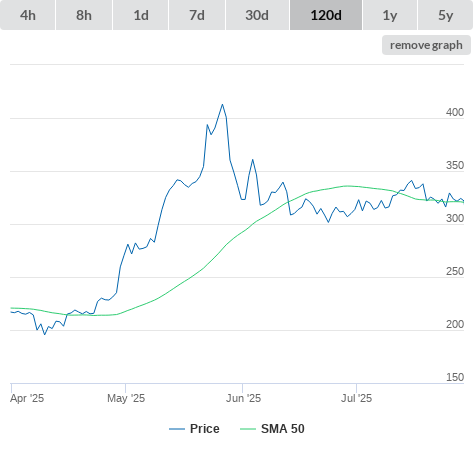
Task: Click the 300 y-axis value label
Action: point(455,218)
